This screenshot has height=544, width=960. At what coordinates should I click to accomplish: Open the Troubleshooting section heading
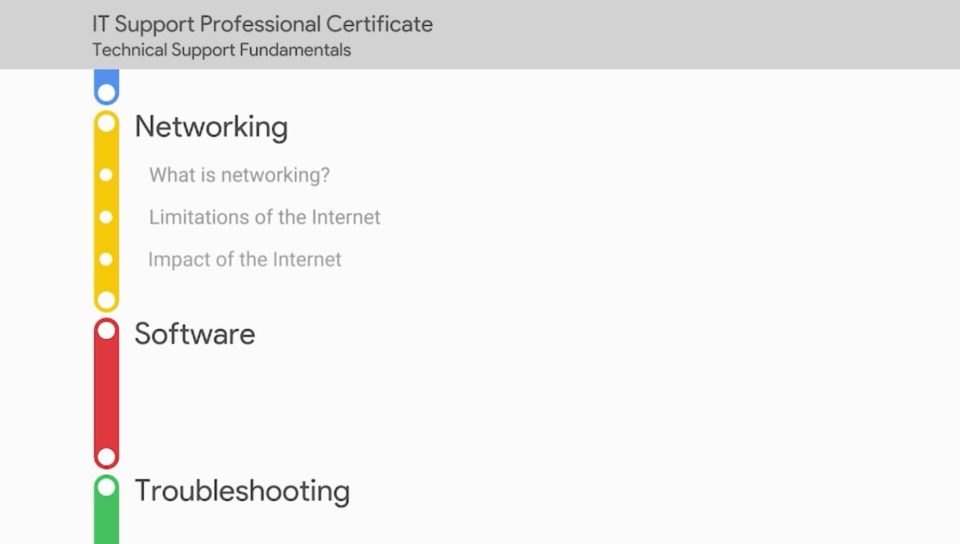[242, 491]
